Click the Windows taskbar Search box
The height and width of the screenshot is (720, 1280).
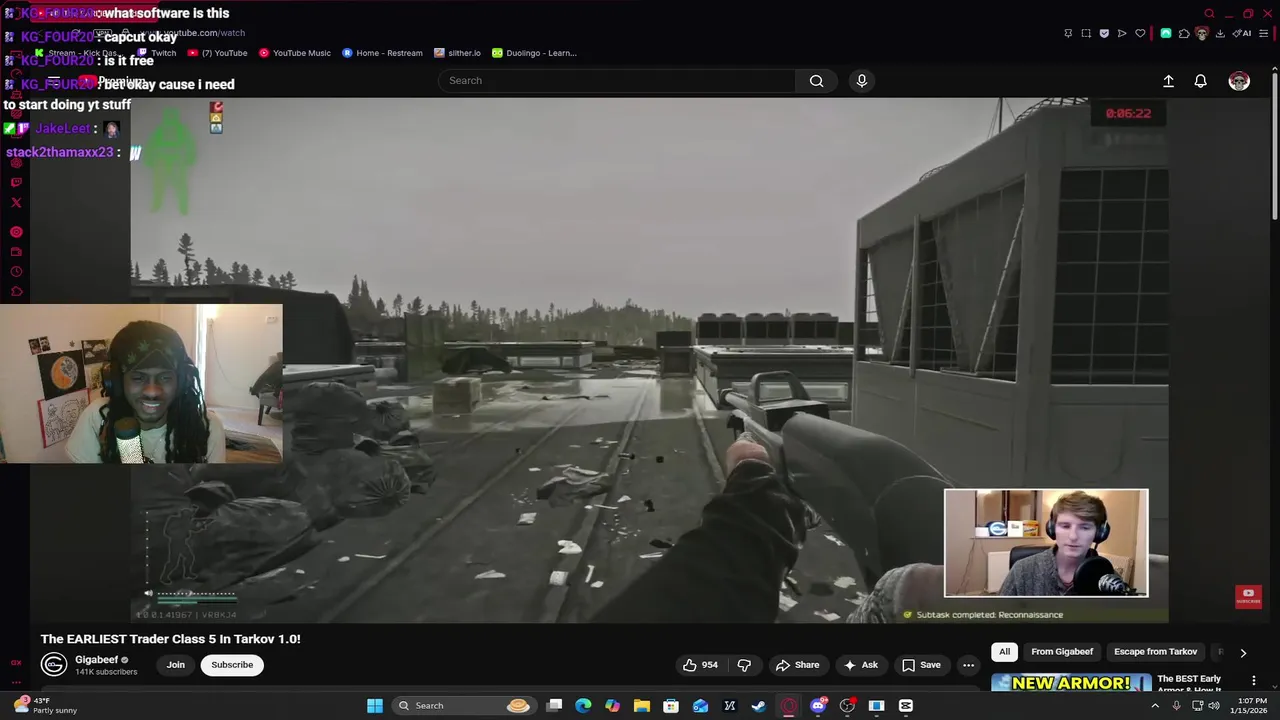[464, 706]
